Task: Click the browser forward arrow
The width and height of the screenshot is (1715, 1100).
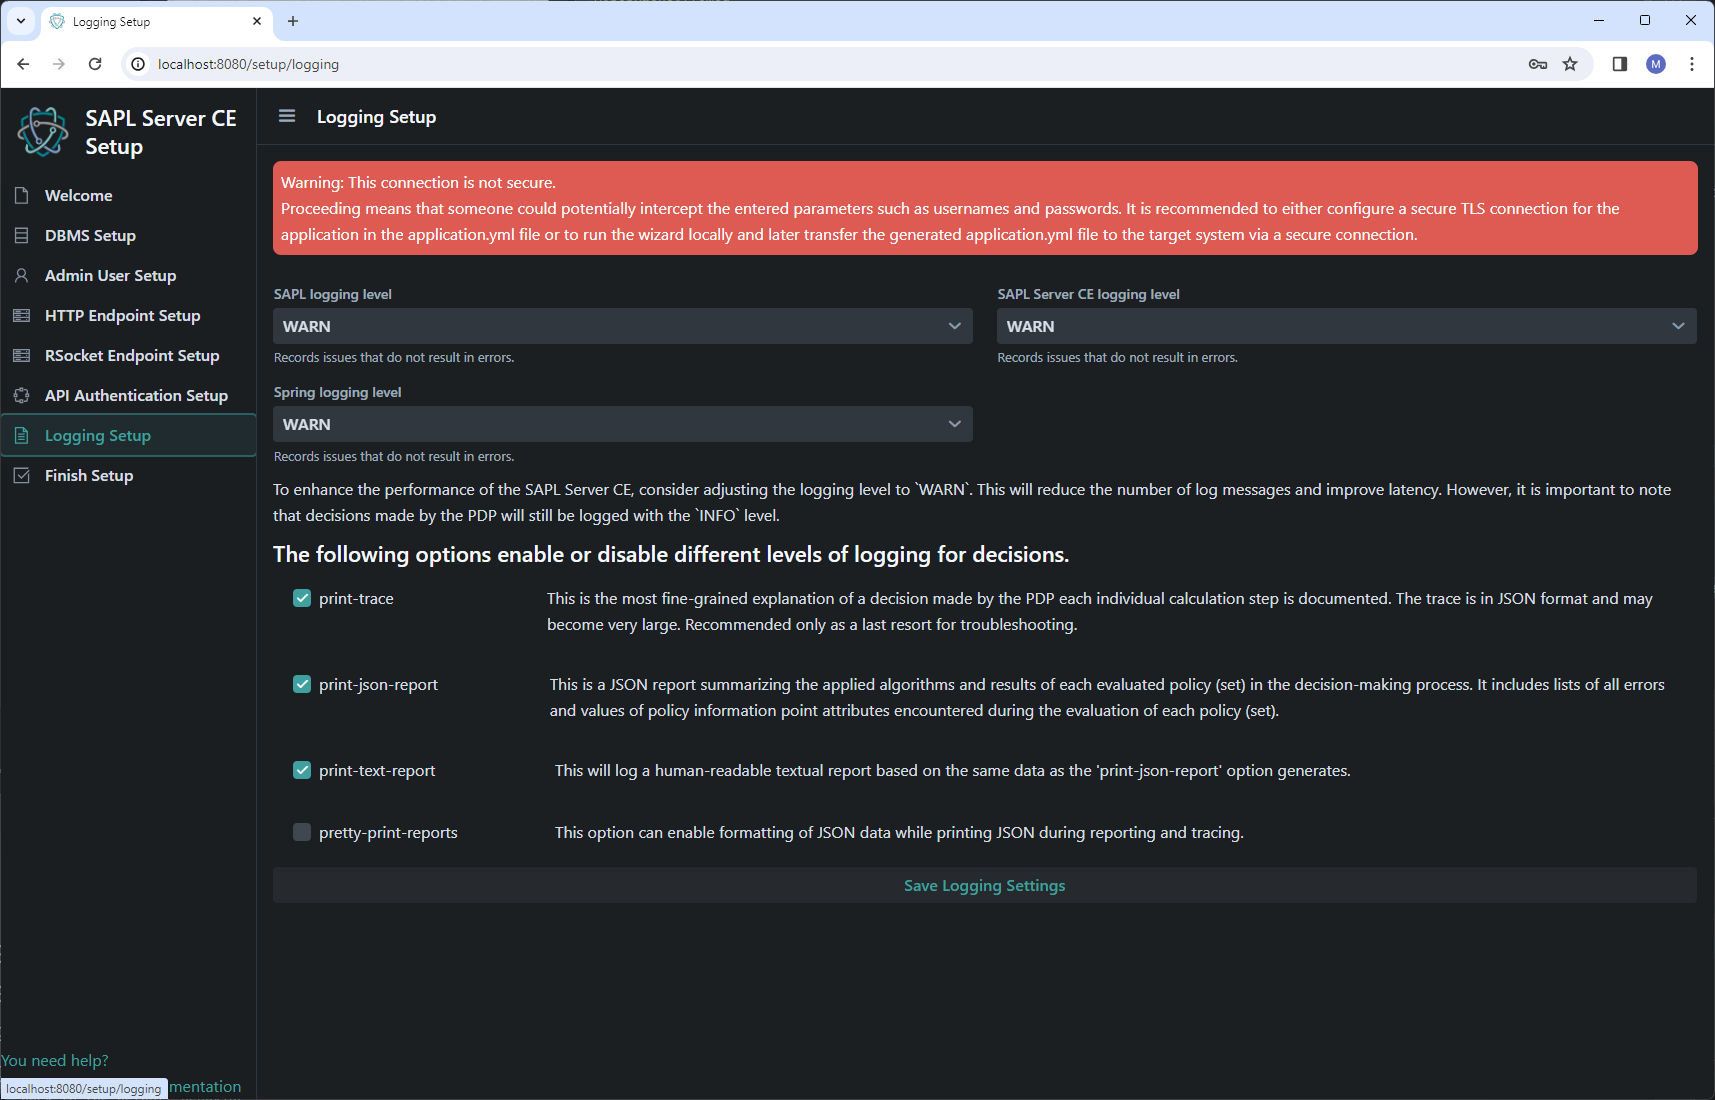Action: pyautogui.click(x=59, y=64)
